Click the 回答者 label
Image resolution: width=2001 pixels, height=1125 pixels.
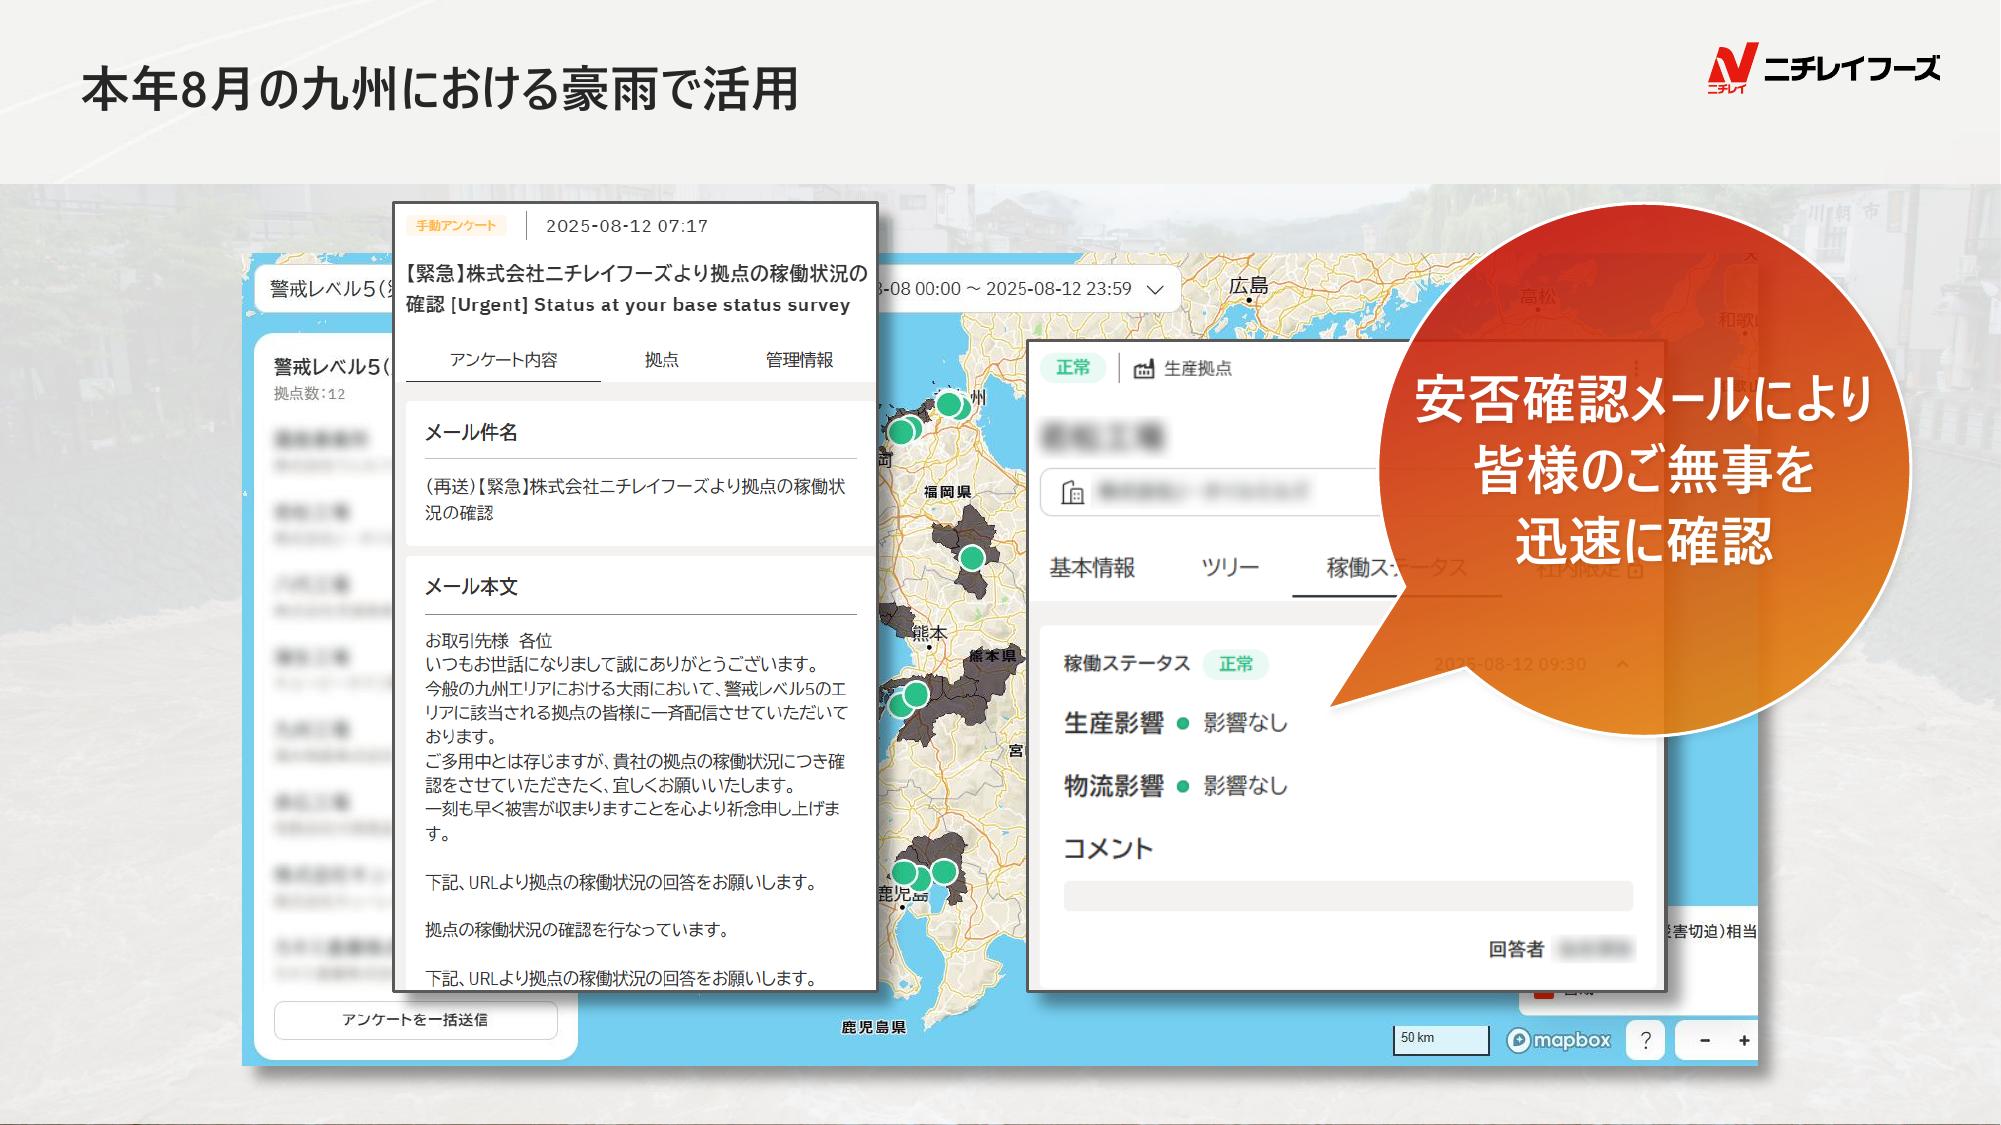pyautogui.click(x=1516, y=950)
